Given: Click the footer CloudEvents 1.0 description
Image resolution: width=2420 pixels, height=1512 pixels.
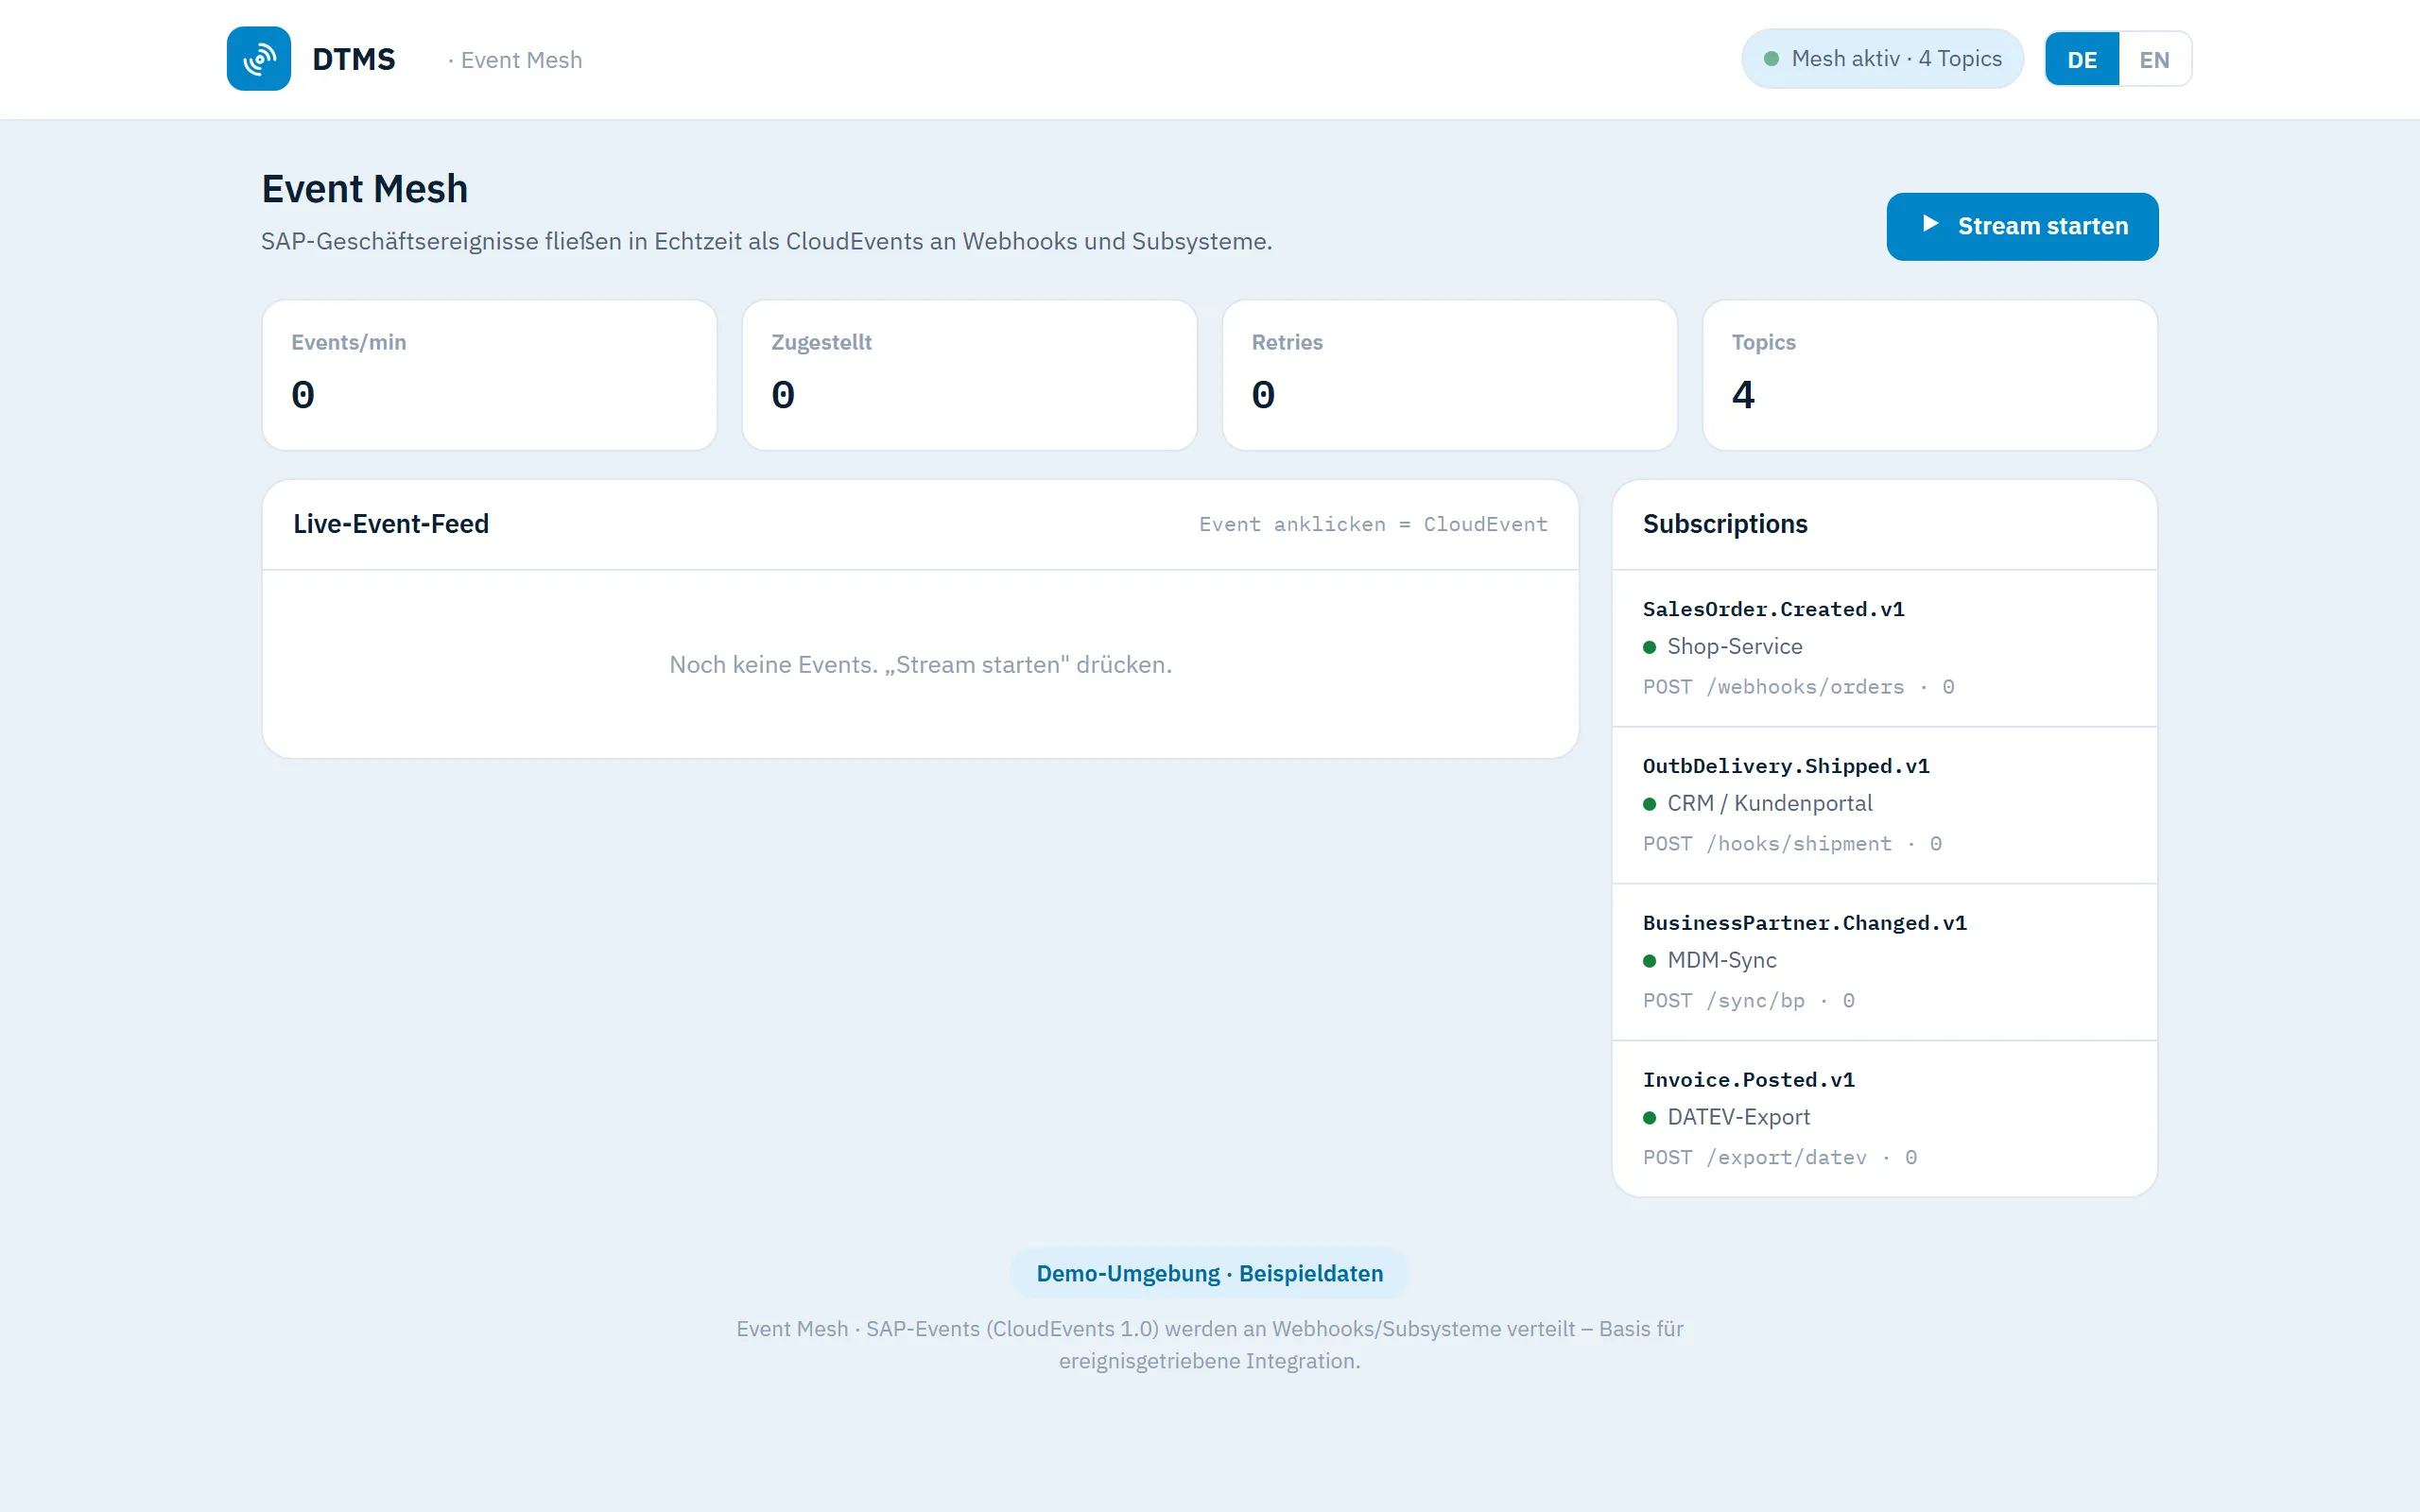Looking at the screenshot, I should pos(1210,1344).
